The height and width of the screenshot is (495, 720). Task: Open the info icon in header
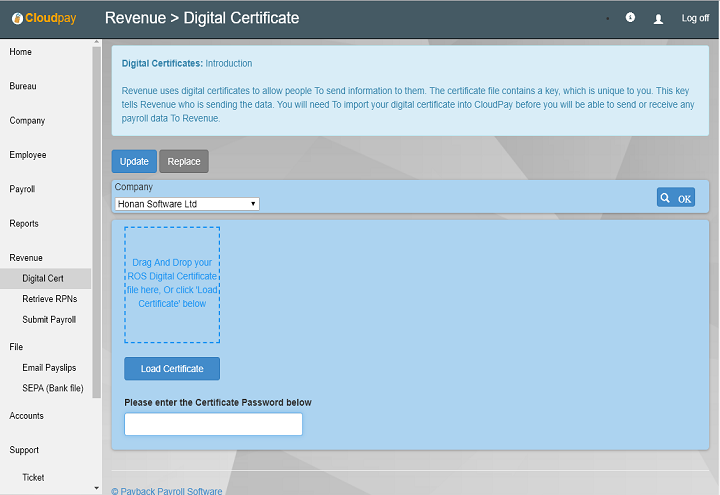(630, 18)
